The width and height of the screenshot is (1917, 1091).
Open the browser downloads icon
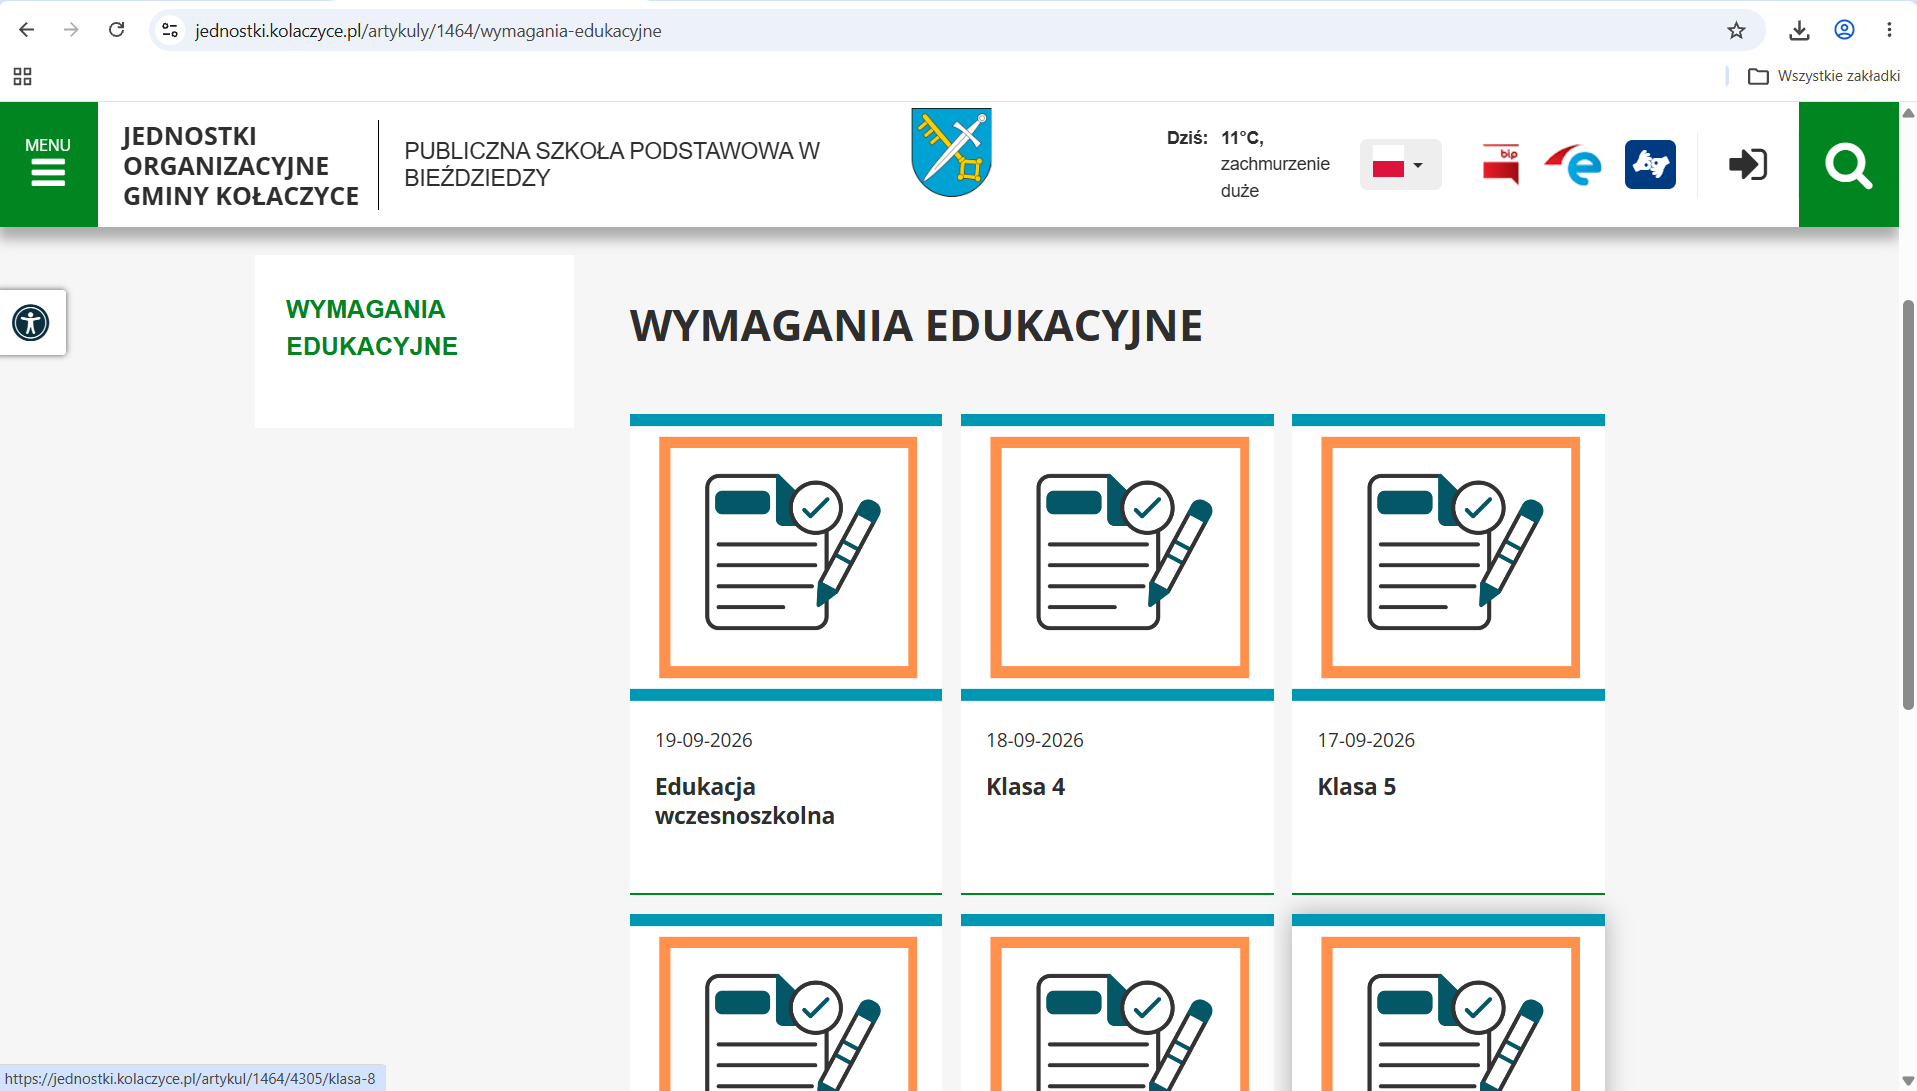[x=1799, y=30]
